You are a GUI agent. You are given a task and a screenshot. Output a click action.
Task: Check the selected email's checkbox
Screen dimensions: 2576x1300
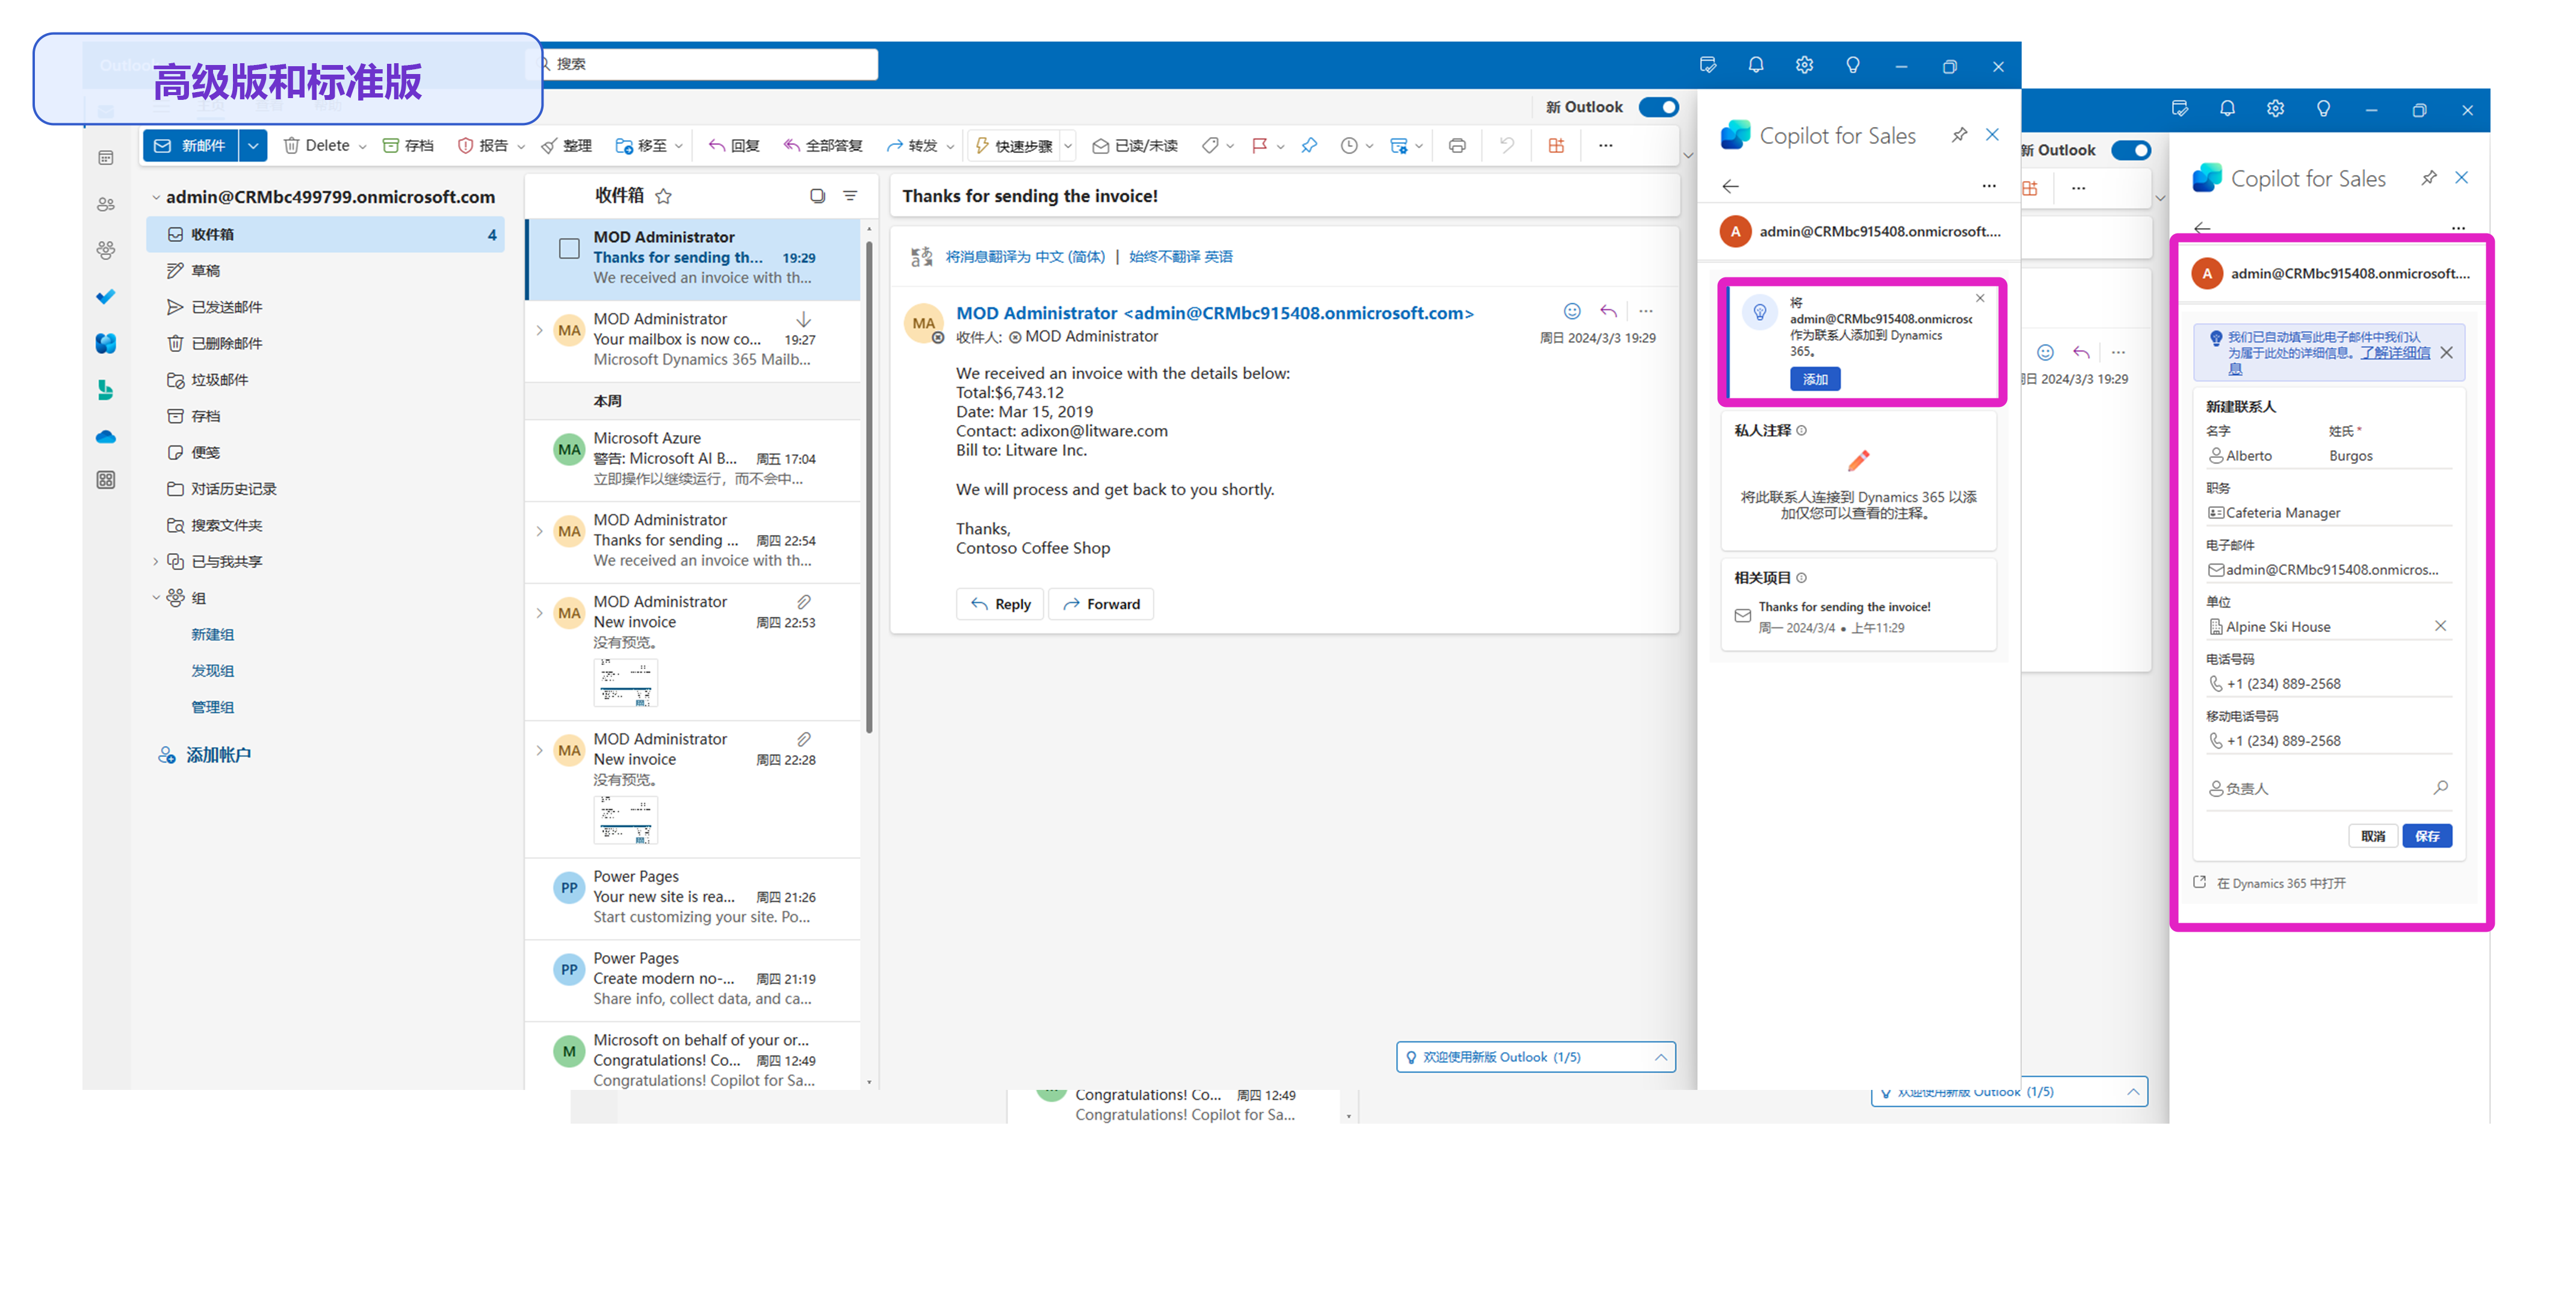coord(569,248)
